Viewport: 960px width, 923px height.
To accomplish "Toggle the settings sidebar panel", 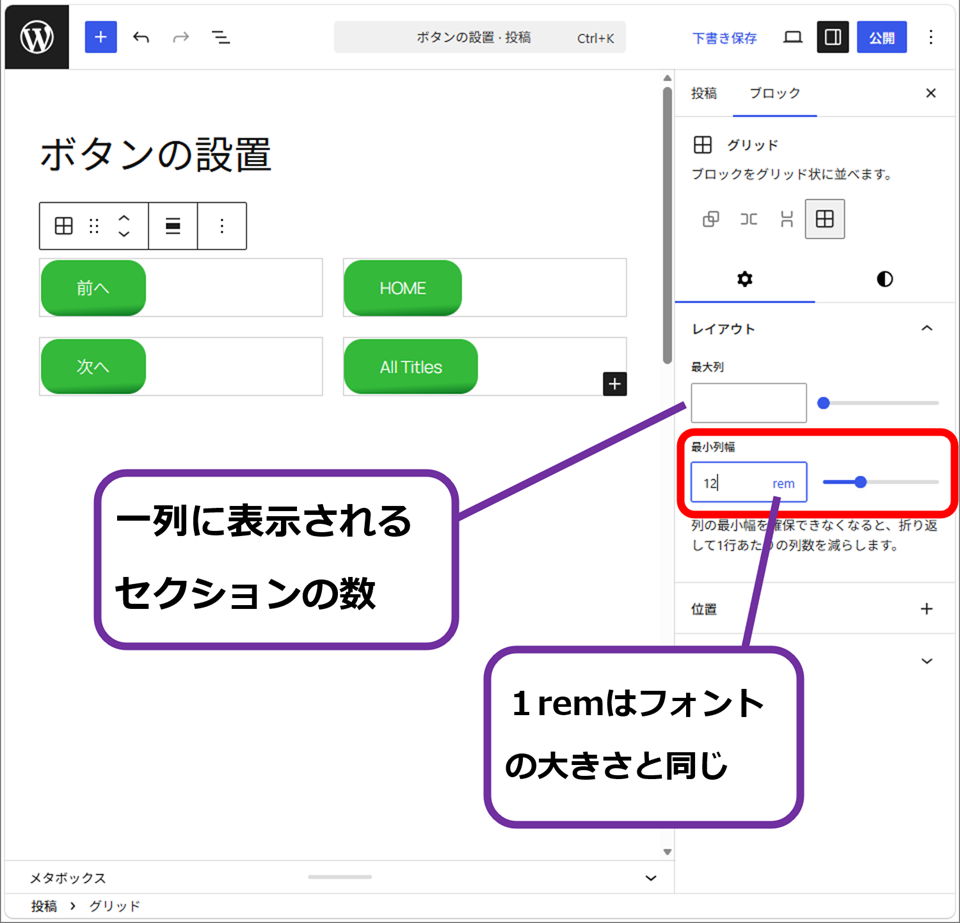I will [833, 37].
